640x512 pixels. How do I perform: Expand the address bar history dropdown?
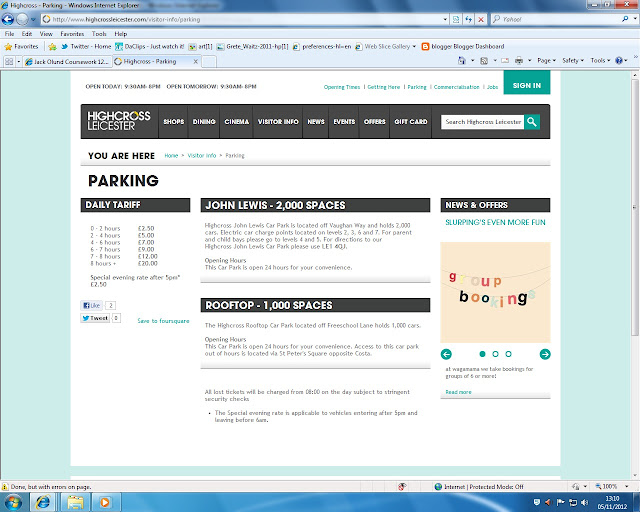point(445,19)
